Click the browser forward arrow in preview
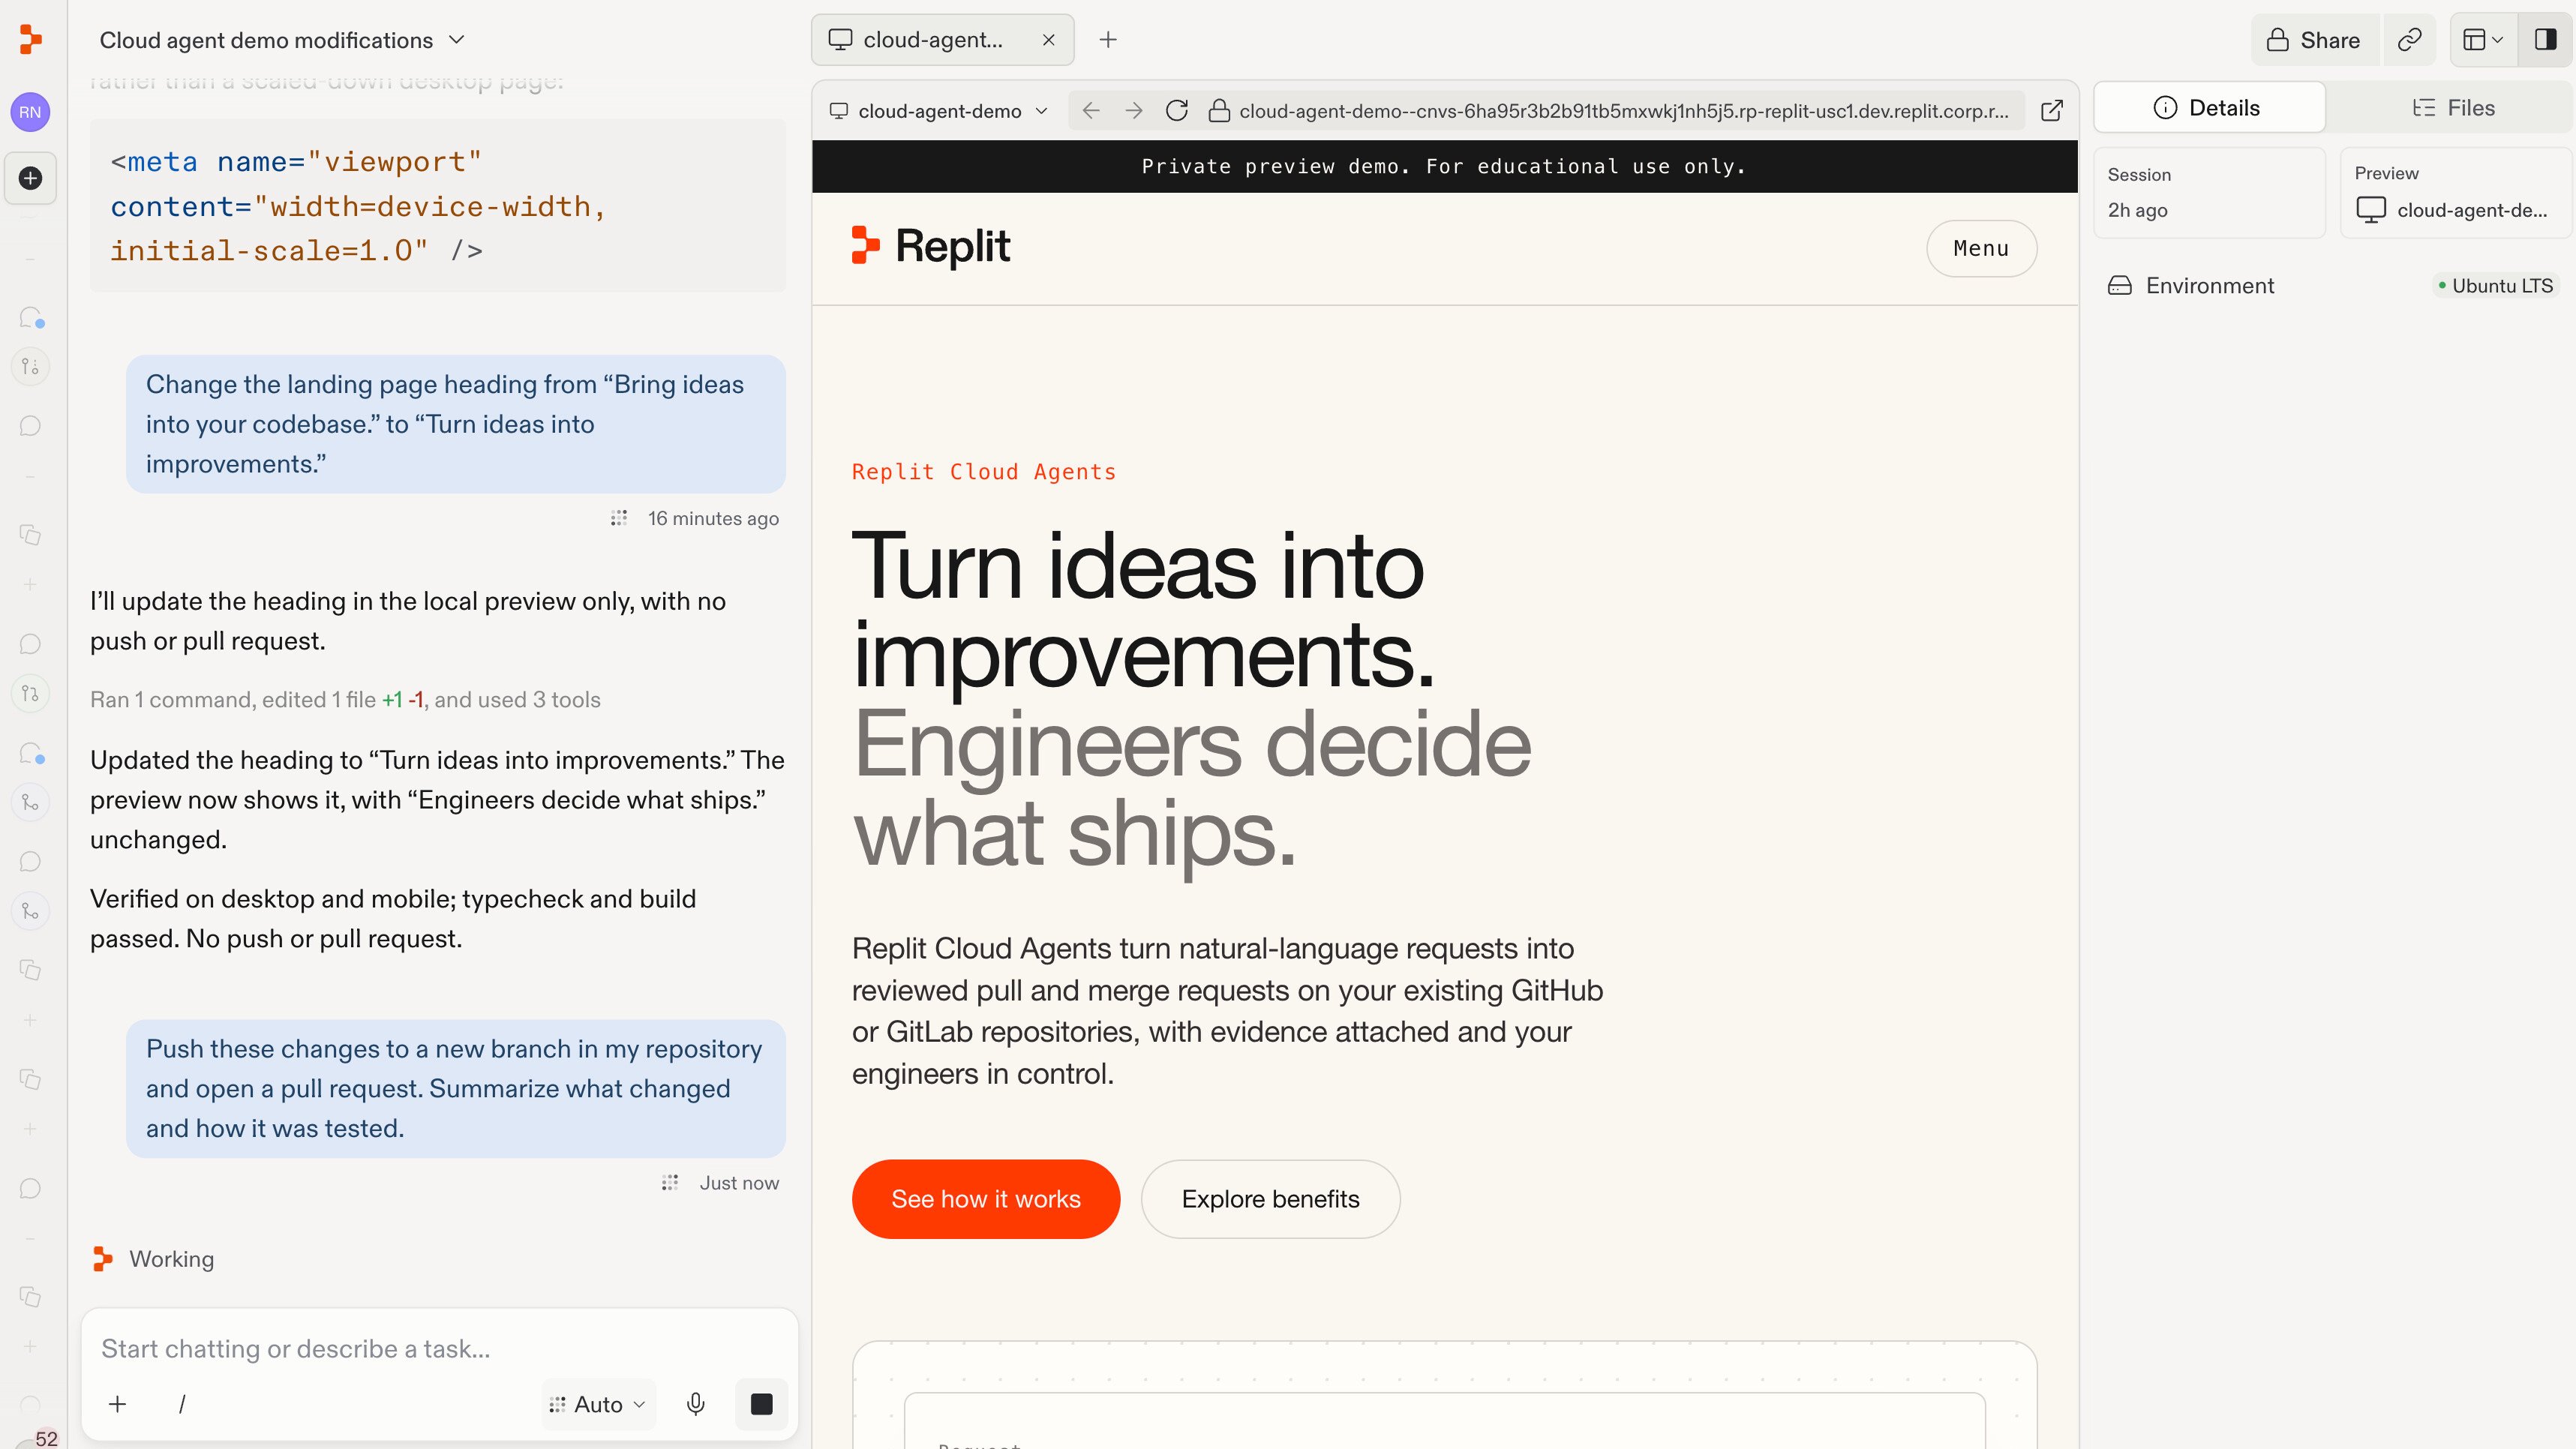 click(x=1134, y=111)
